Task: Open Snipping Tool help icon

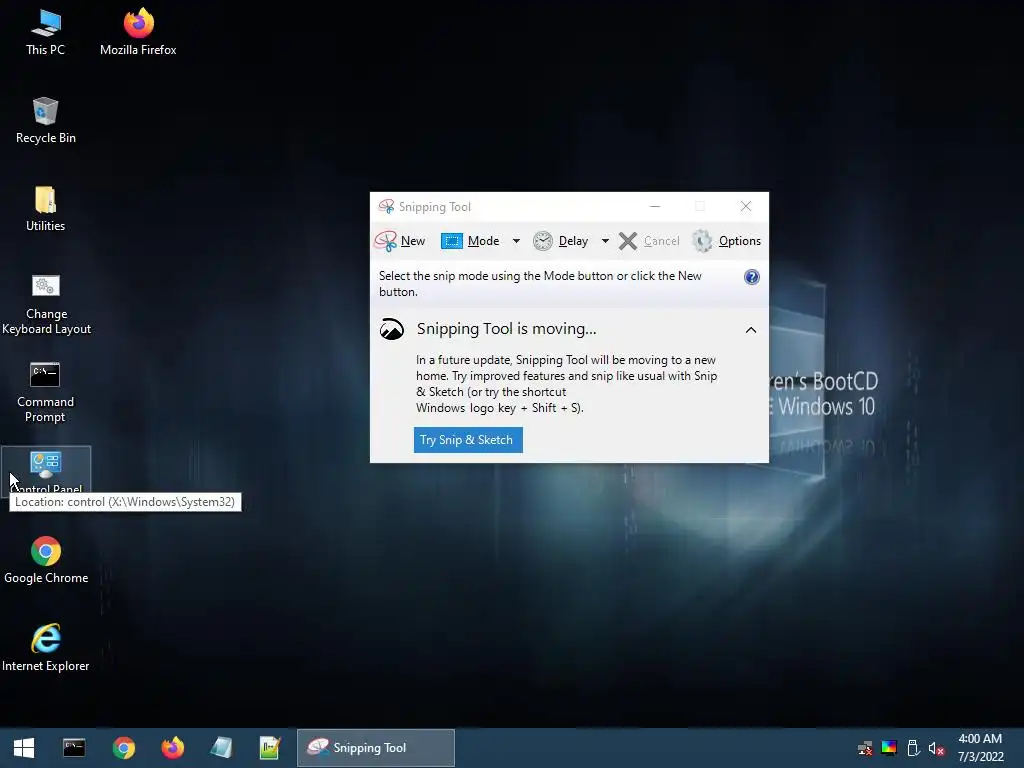Action: (752, 277)
